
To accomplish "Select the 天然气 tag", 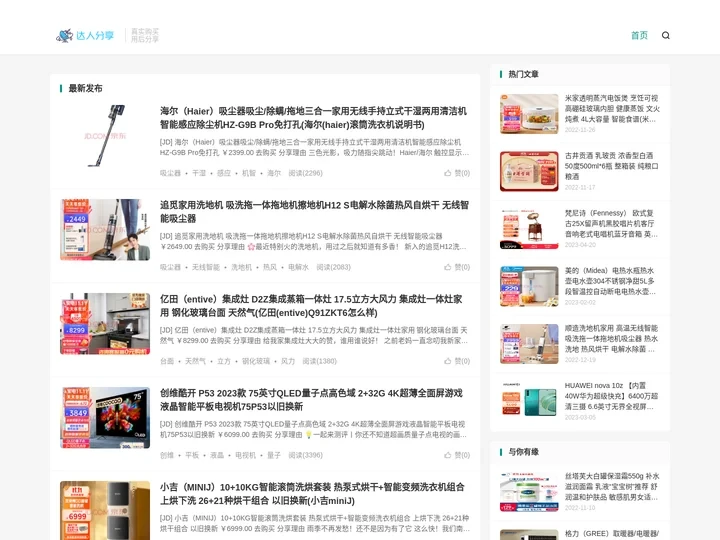I will (195, 361).
